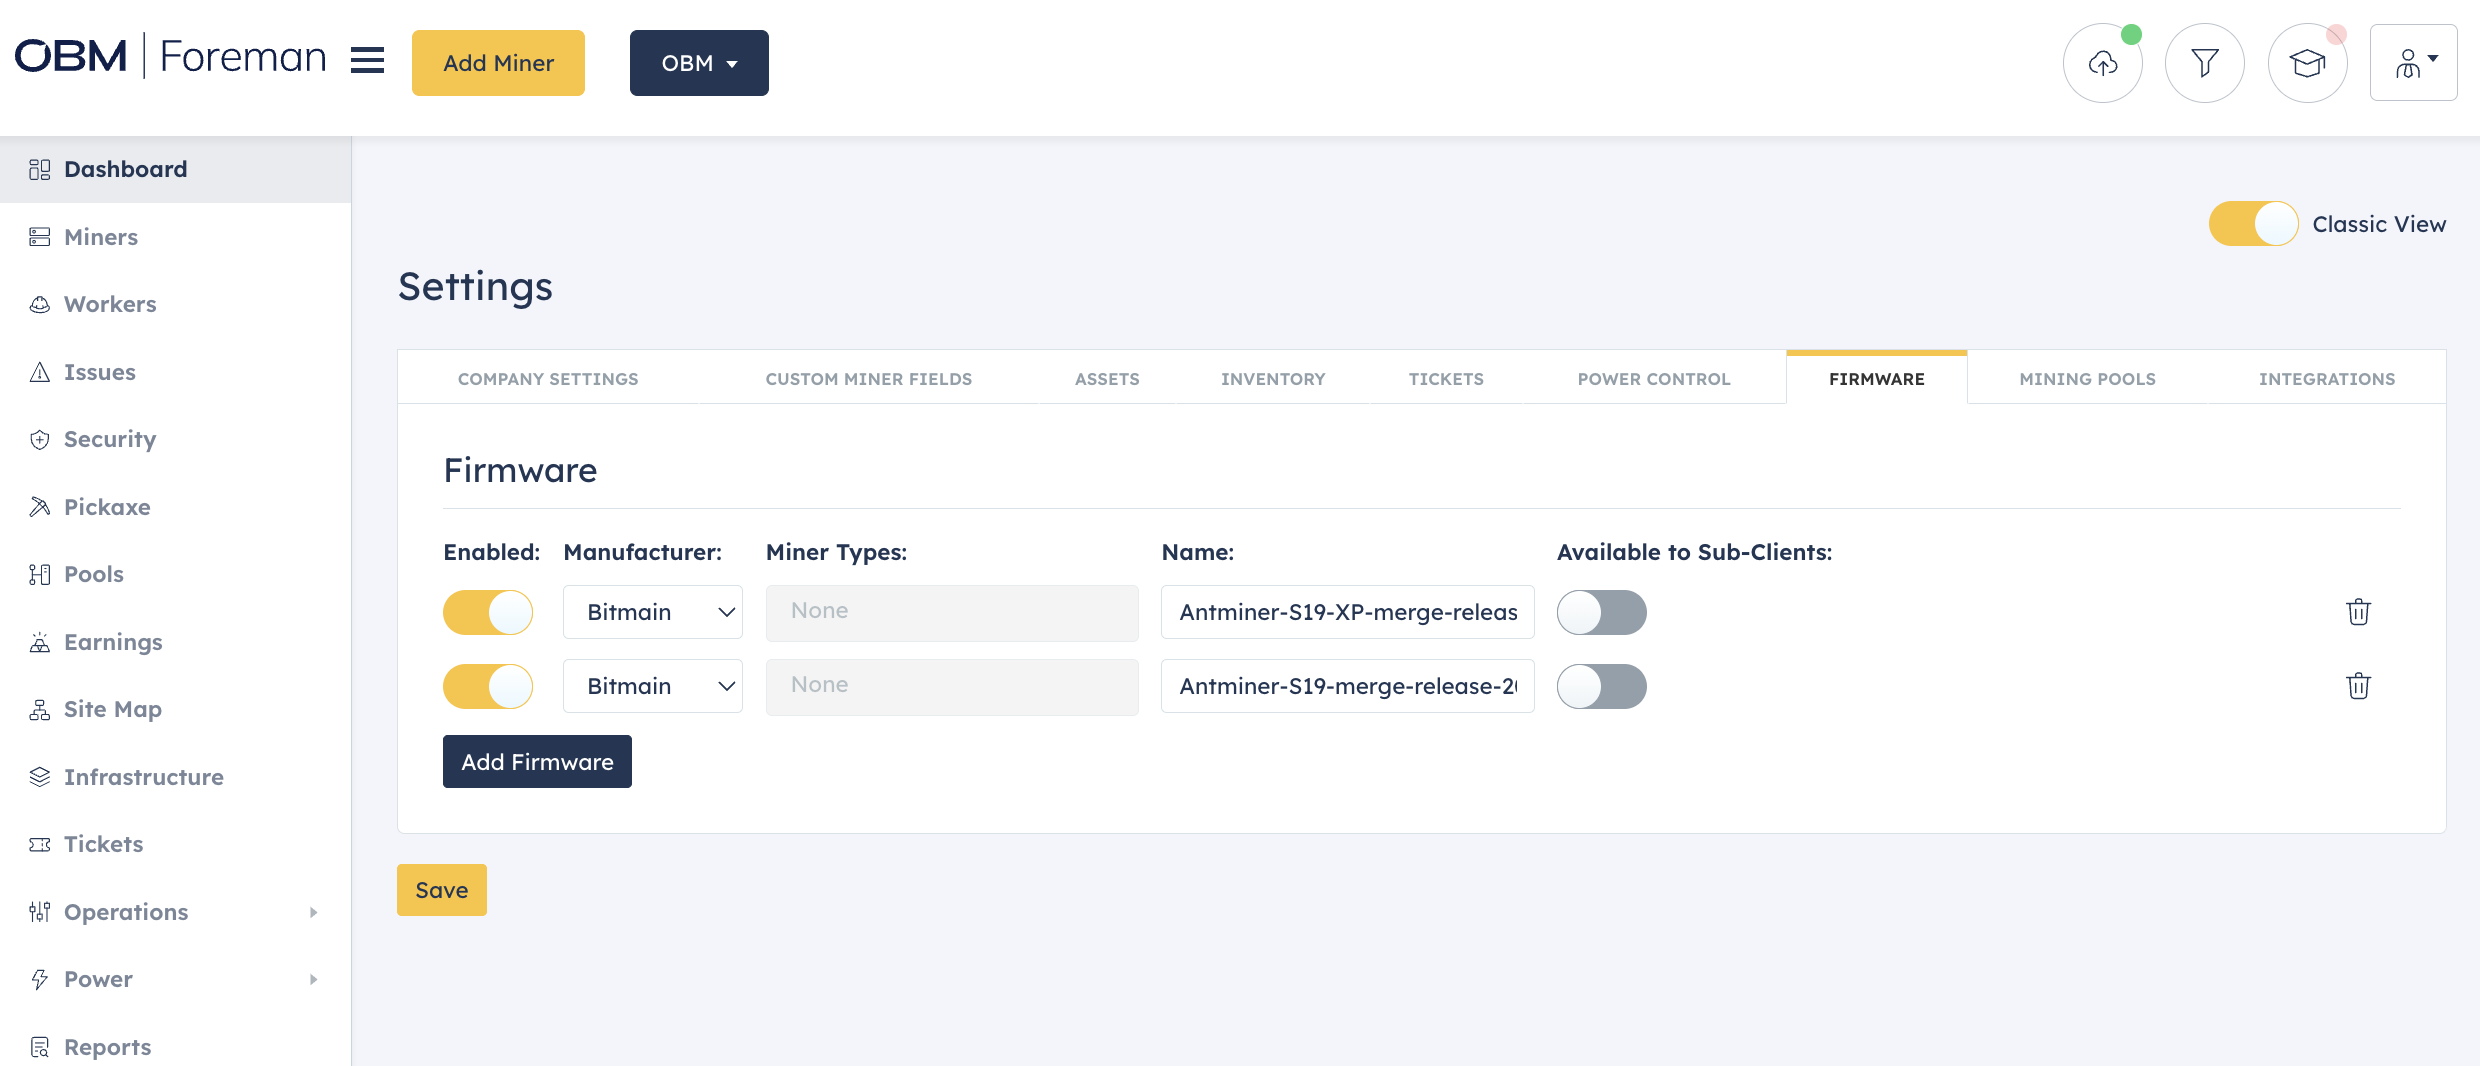This screenshot has height=1066, width=2480.
Task: Click the Workers helmet icon
Action: coord(40,304)
